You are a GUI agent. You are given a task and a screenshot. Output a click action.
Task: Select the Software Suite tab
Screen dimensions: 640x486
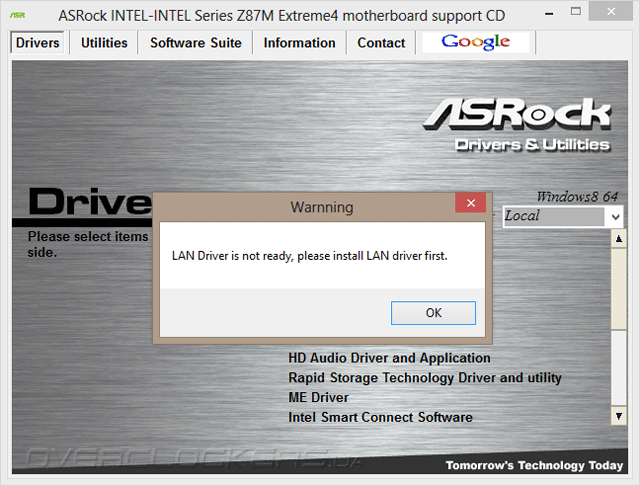pos(196,43)
